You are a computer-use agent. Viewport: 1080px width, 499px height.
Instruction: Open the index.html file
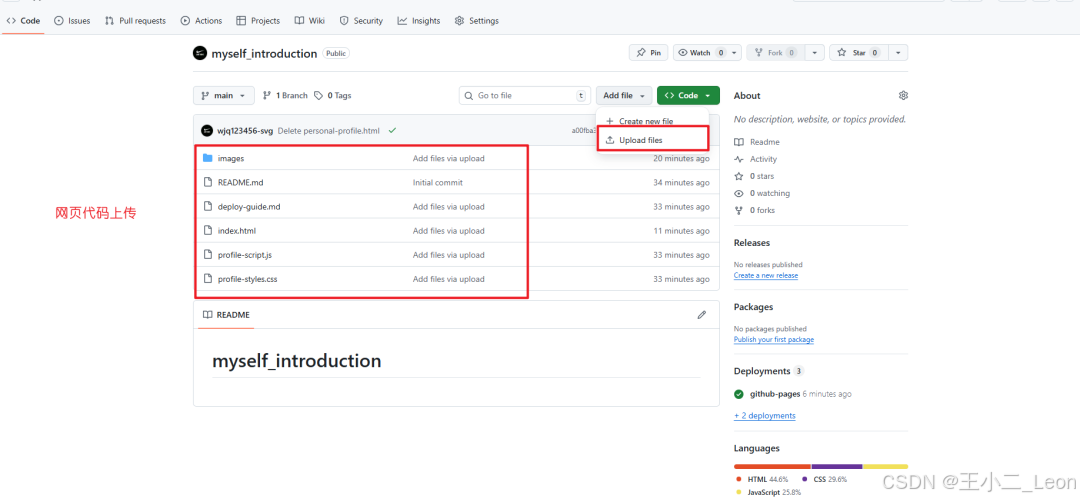pyautogui.click(x=237, y=231)
